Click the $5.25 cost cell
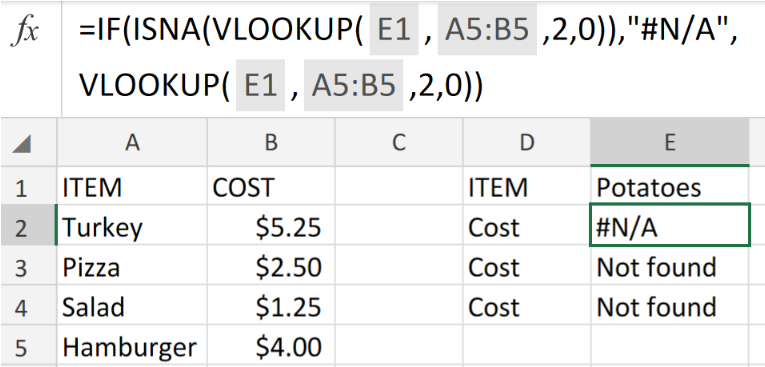 coord(271,226)
